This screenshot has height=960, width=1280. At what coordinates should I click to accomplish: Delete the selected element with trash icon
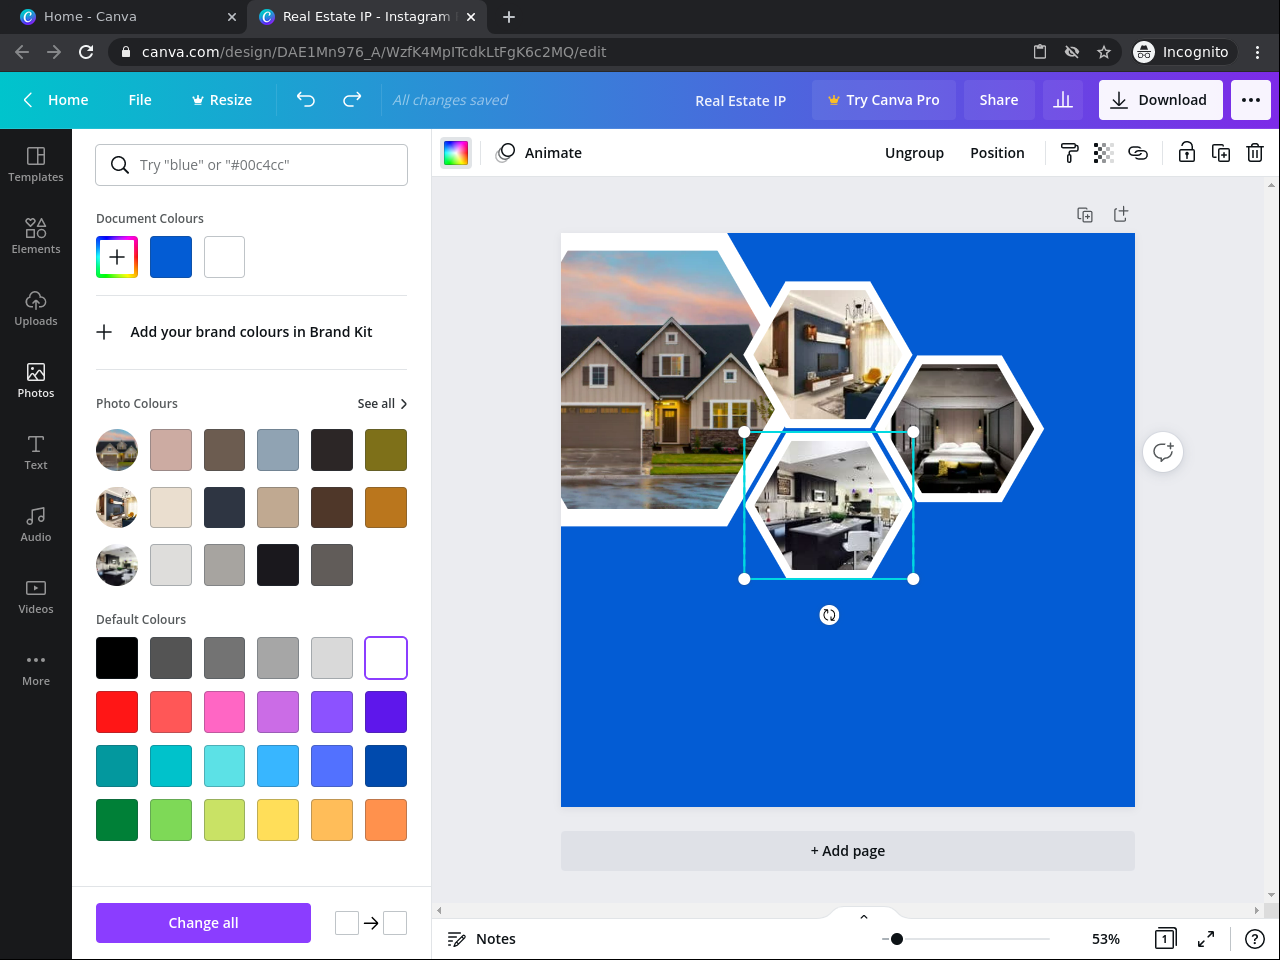point(1255,153)
